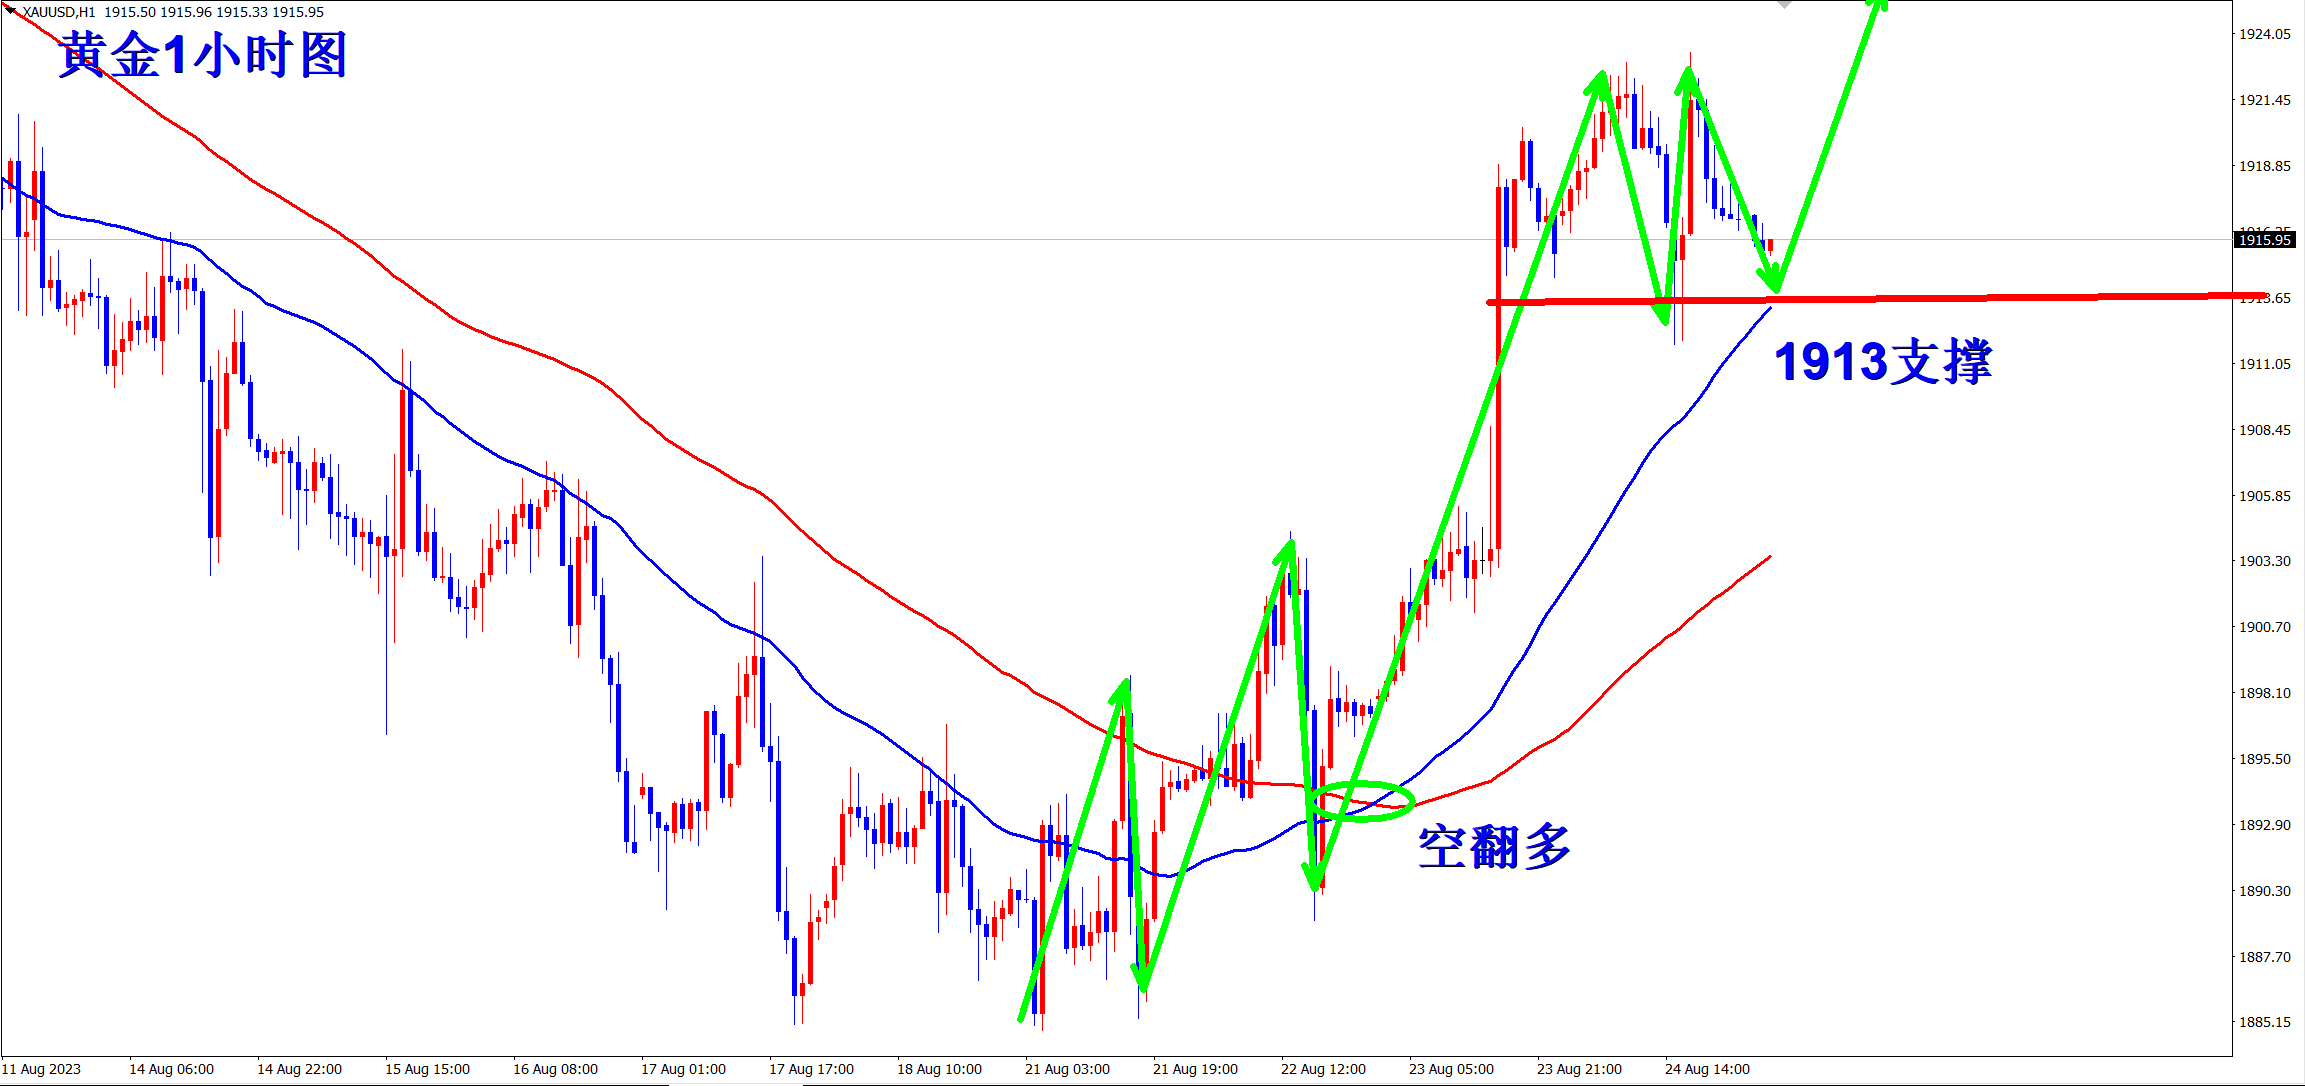Click the 1892.90 price scale label
The image size is (2305, 1086).
pos(2264,825)
